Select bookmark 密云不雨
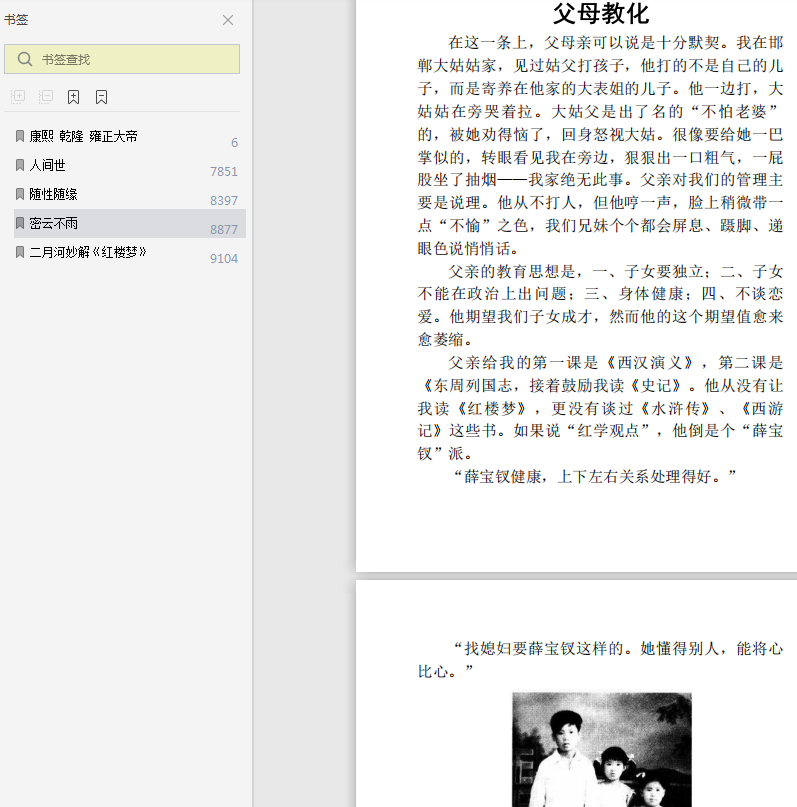 pyautogui.click(x=130, y=223)
